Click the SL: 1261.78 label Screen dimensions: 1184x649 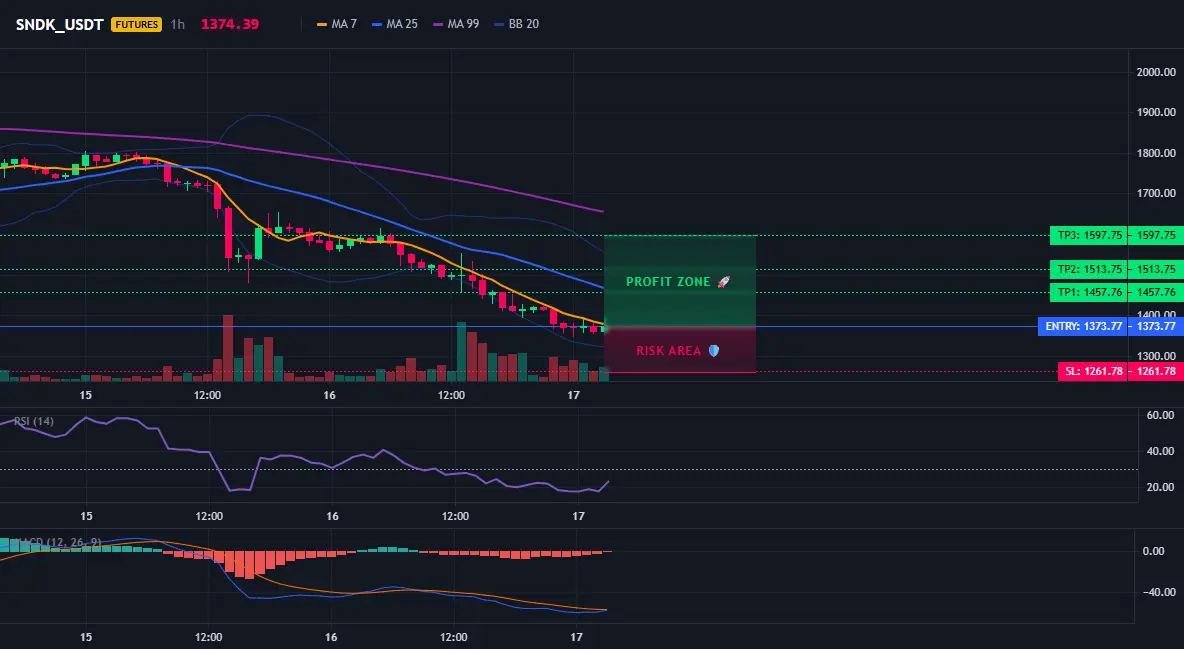point(1093,371)
